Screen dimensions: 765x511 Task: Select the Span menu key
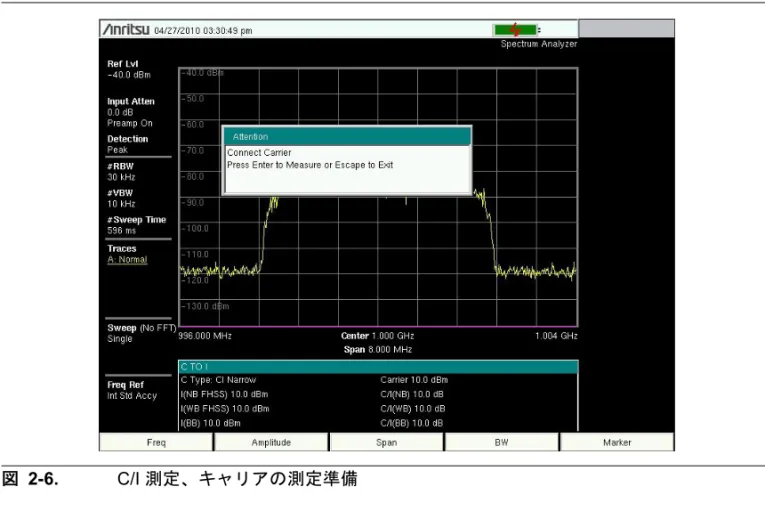click(x=386, y=442)
